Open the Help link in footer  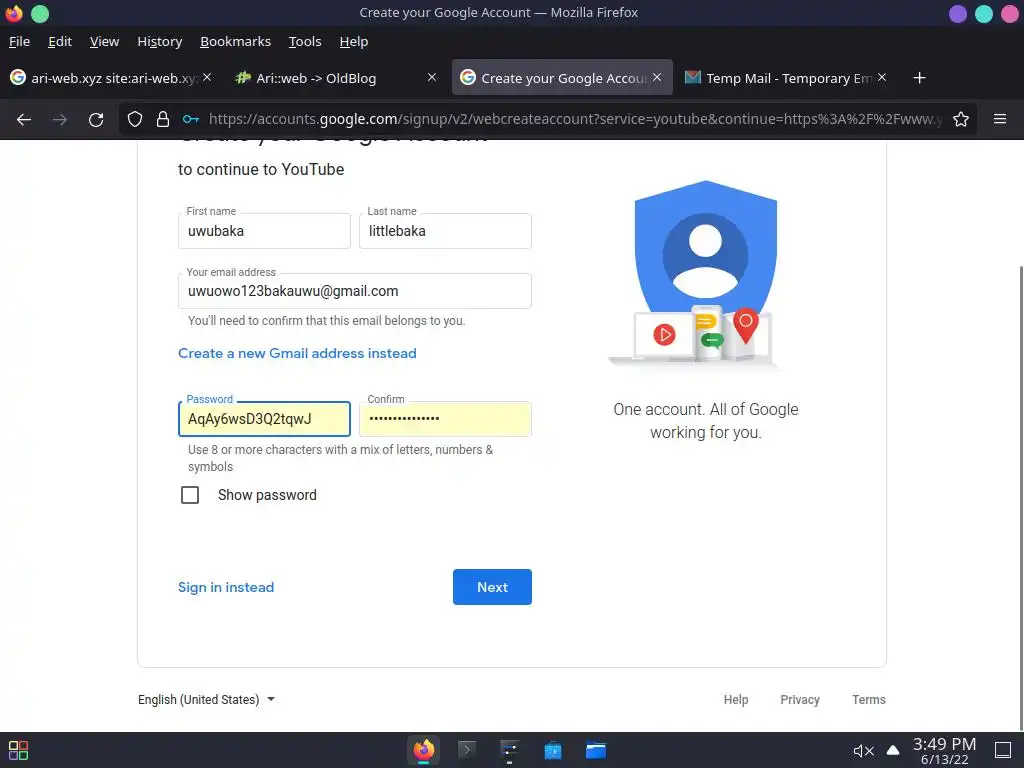coord(736,699)
